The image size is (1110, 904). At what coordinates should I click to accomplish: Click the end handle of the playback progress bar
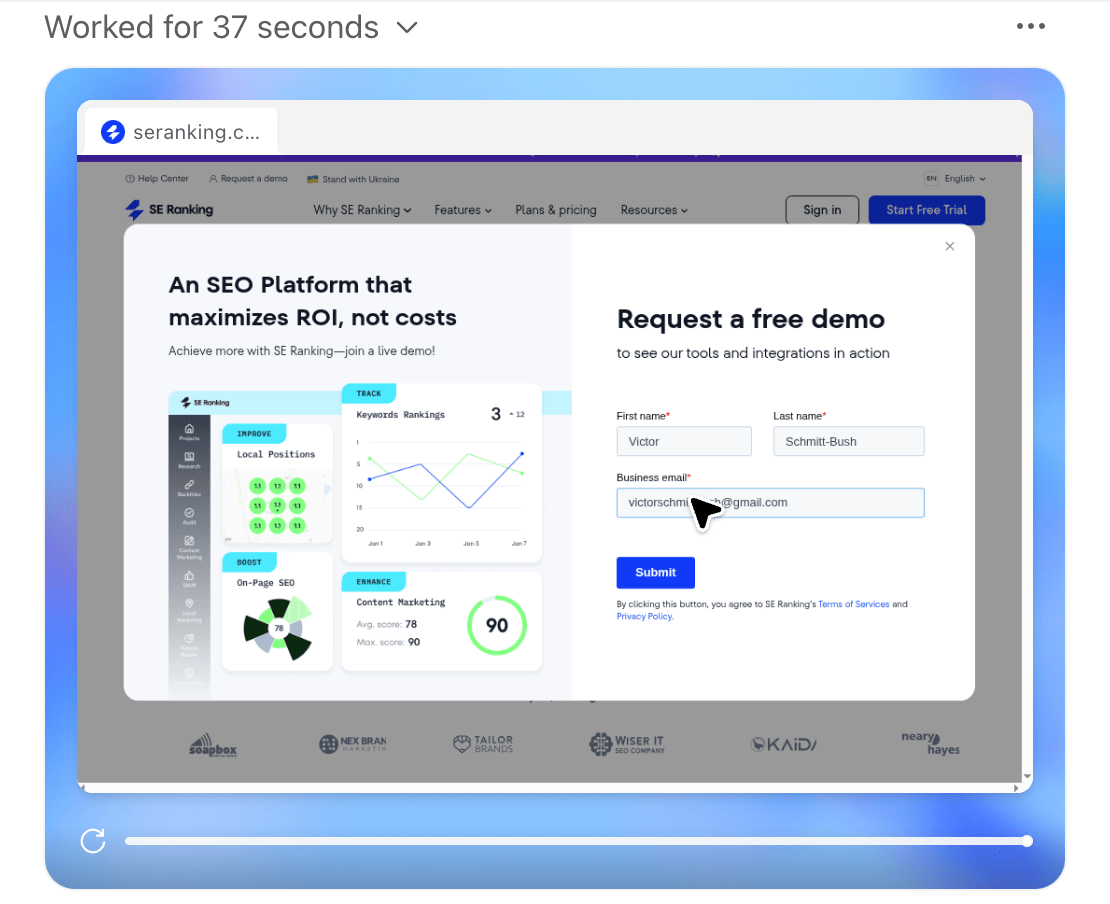tap(1027, 841)
